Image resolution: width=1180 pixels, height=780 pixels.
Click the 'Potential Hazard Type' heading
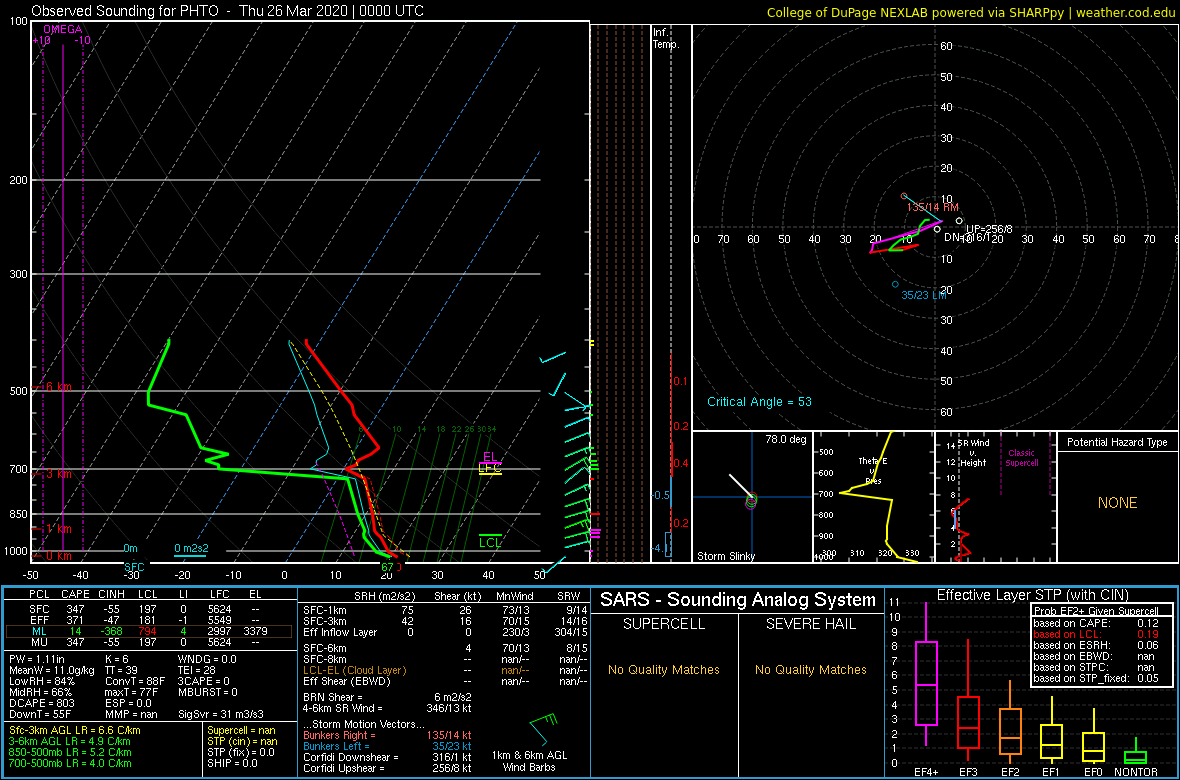point(1118,442)
